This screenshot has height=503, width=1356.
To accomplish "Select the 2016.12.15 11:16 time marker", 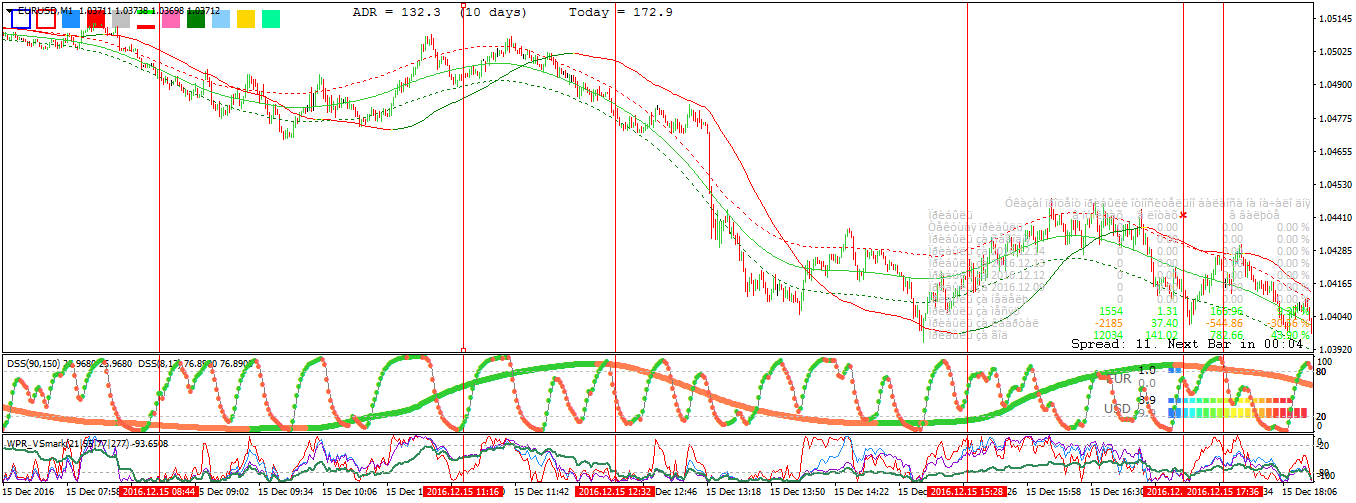I will 462,492.
